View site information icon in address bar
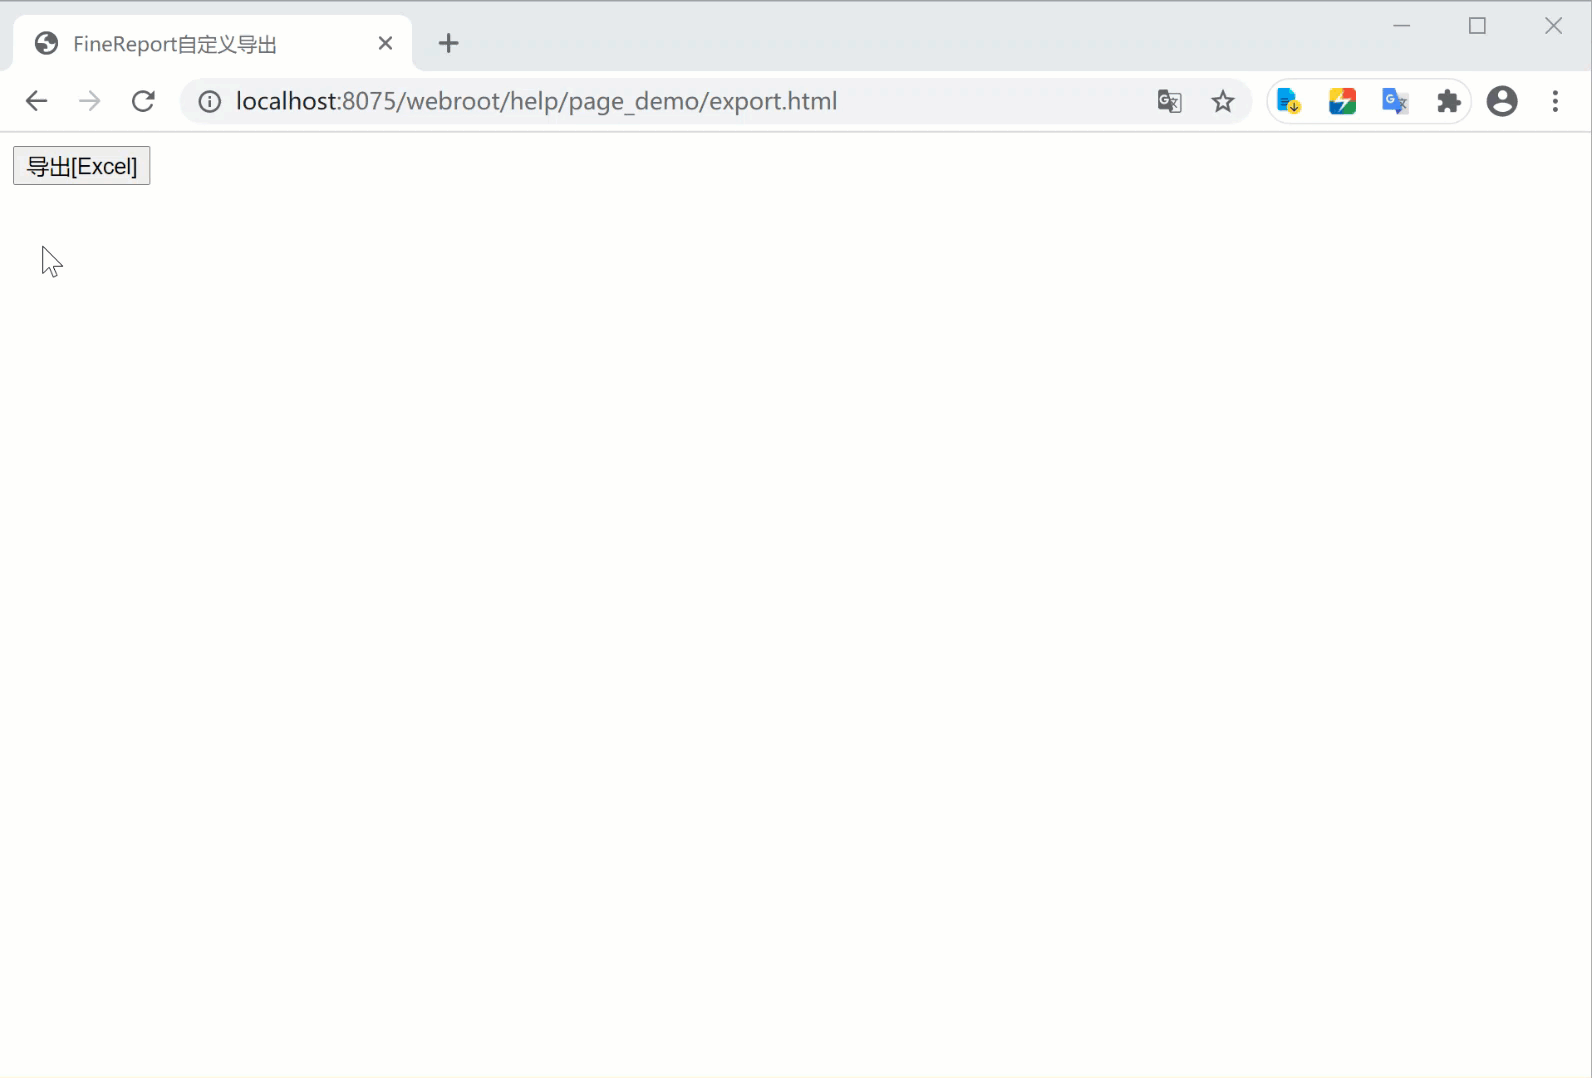 209,101
